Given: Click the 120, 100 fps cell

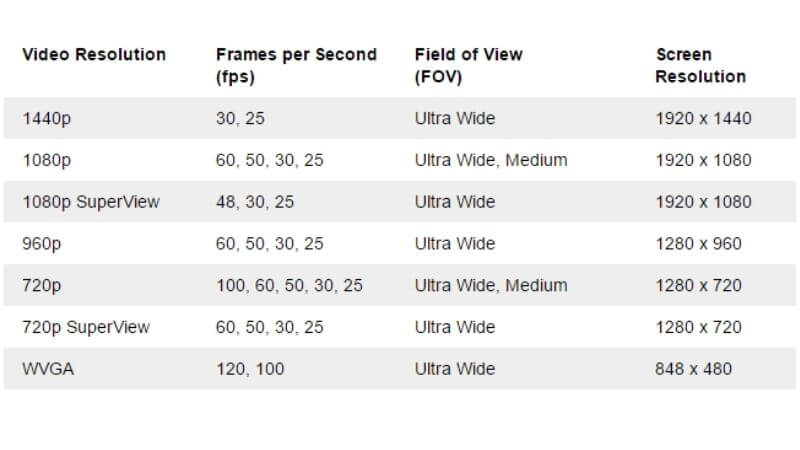Looking at the screenshot, I should tap(250, 369).
